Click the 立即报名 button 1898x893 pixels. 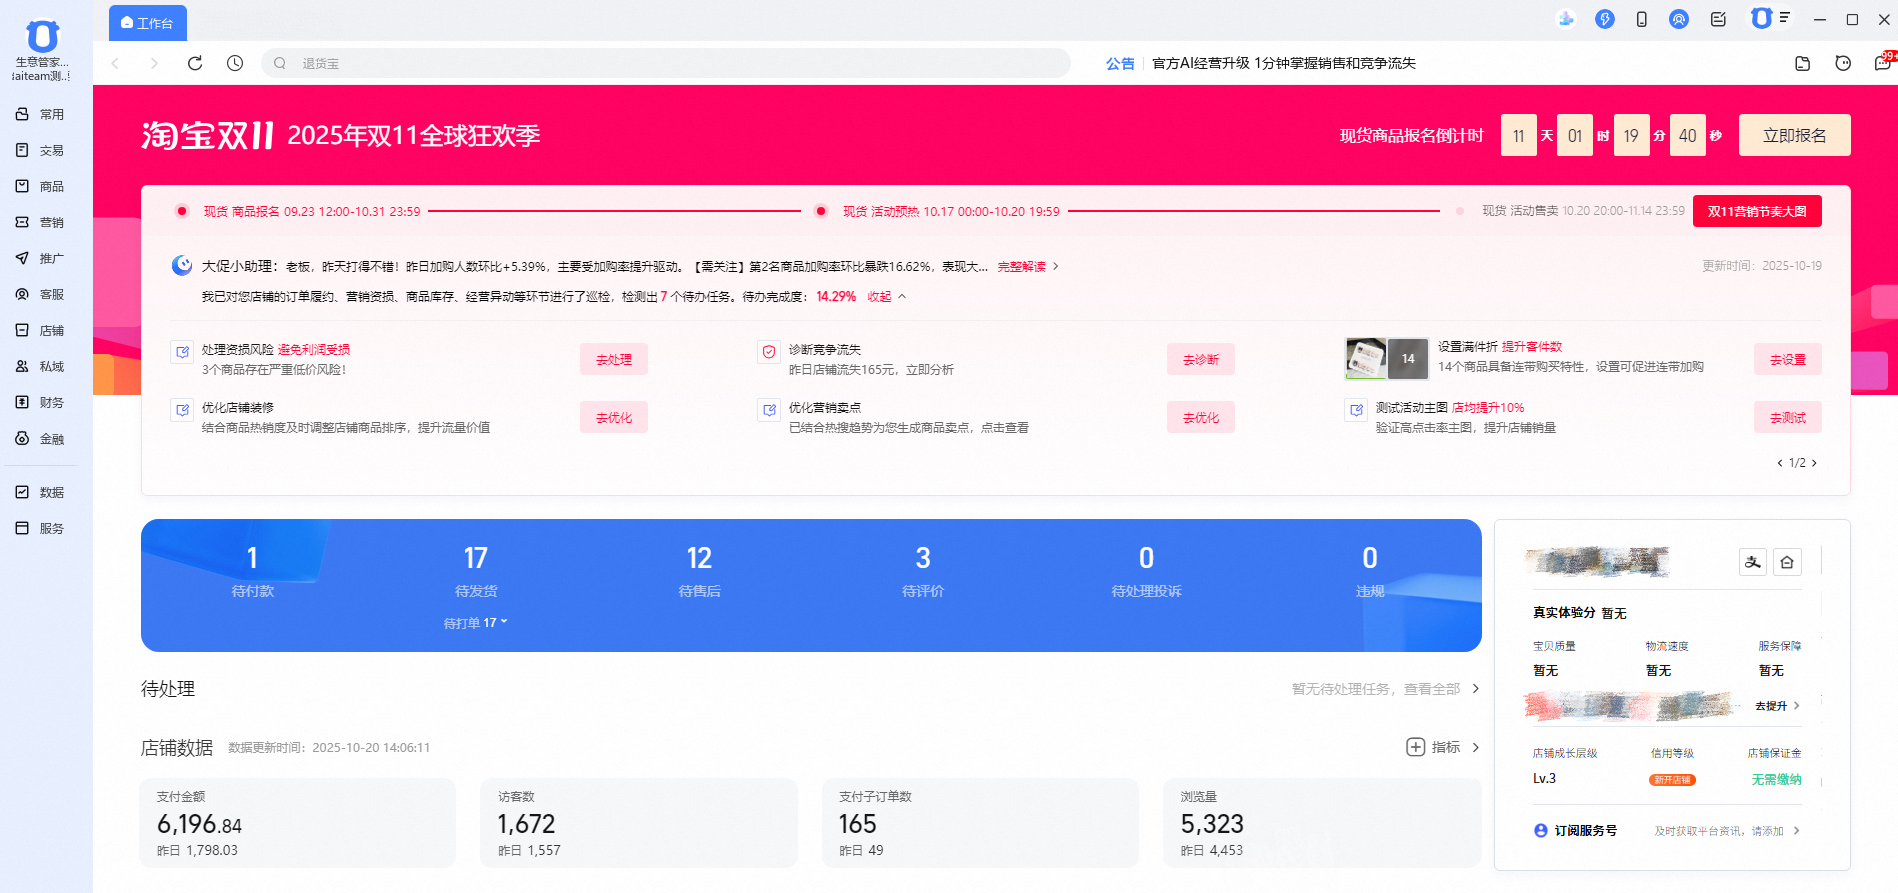(x=1794, y=135)
